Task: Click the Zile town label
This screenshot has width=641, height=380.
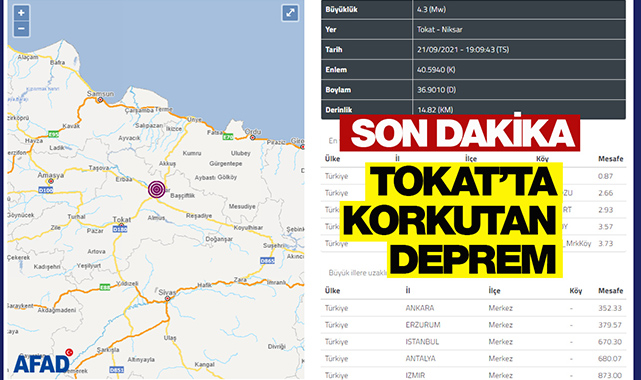Action: point(55,227)
